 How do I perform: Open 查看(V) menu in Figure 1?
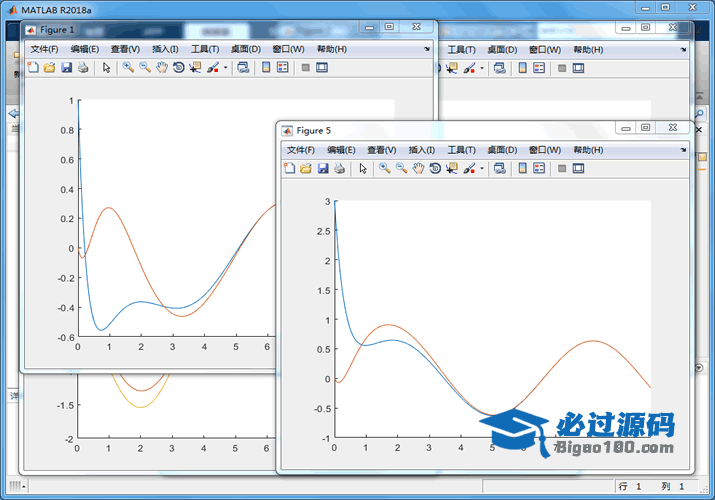click(x=125, y=49)
